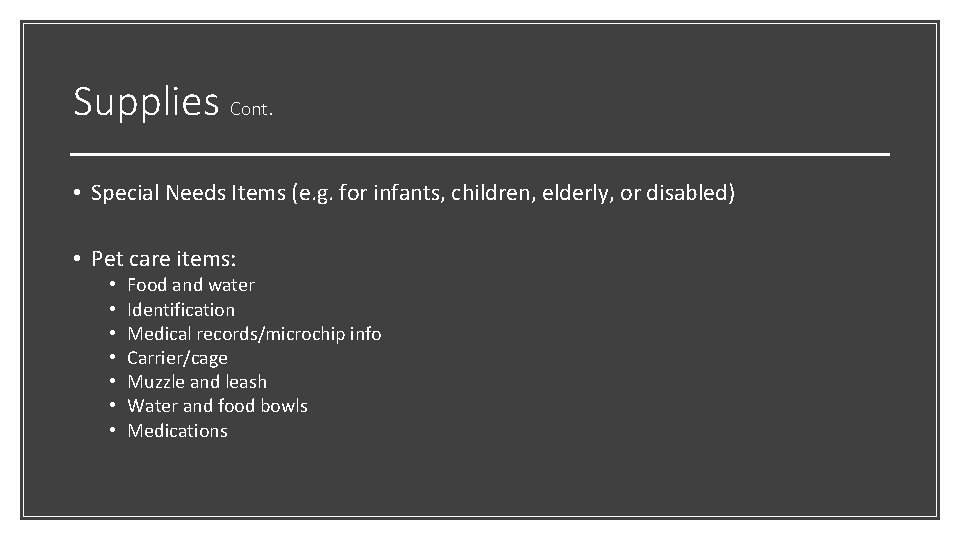This screenshot has height=540, width=960.
Task: Click the bullet marker beside "Carrier/cage"
Action: [x=113, y=358]
